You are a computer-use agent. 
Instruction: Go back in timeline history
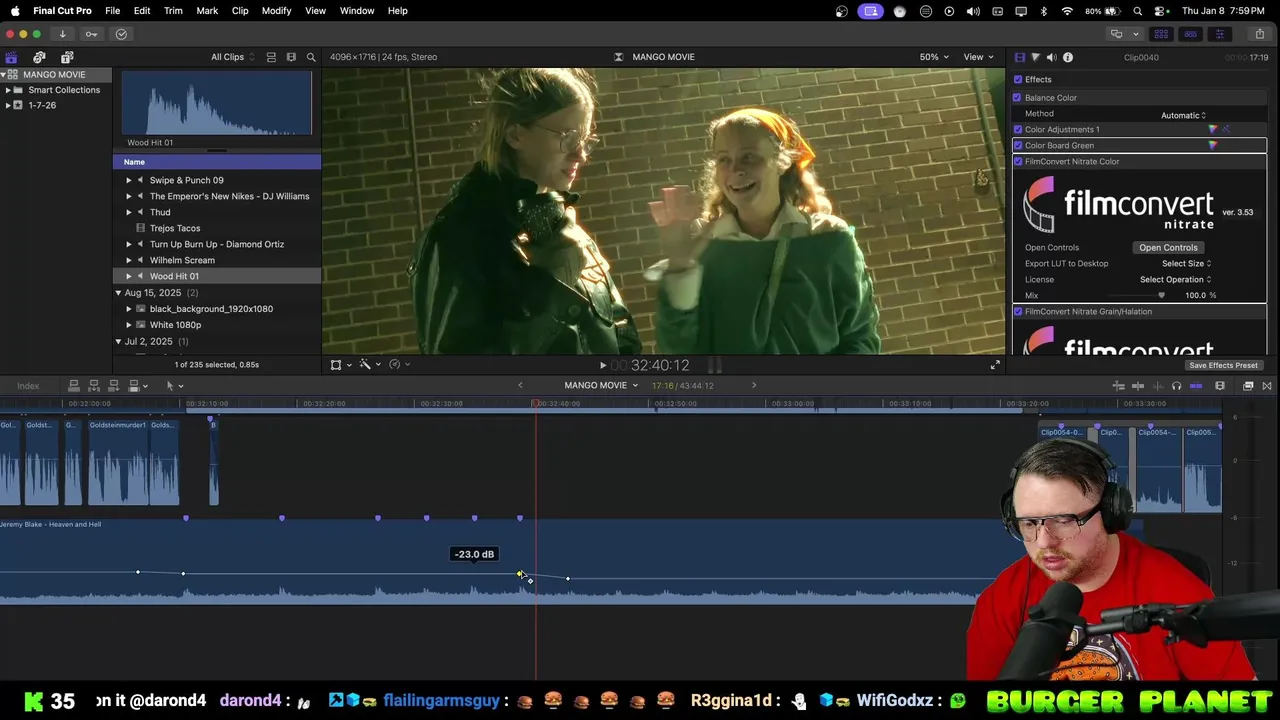(520, 385)
